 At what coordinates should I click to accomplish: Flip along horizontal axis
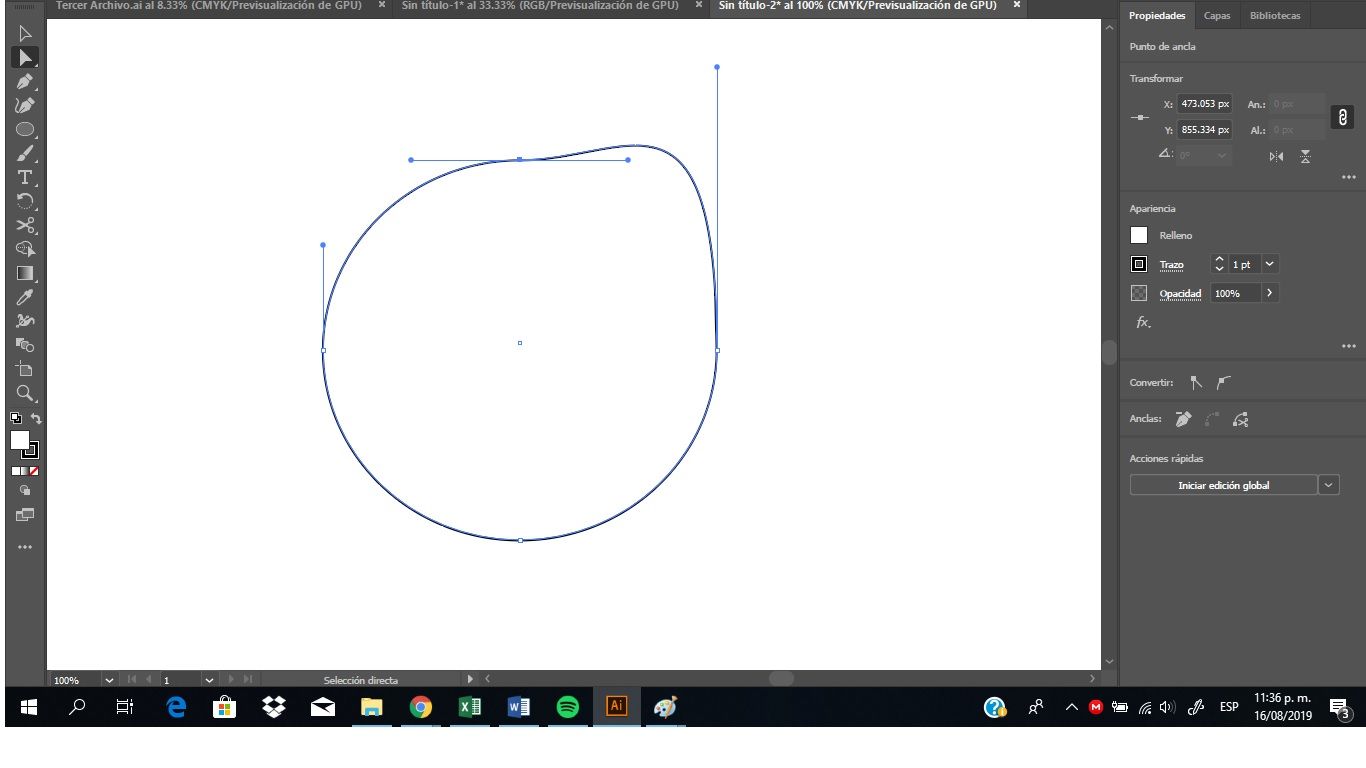click(1276, 156)
